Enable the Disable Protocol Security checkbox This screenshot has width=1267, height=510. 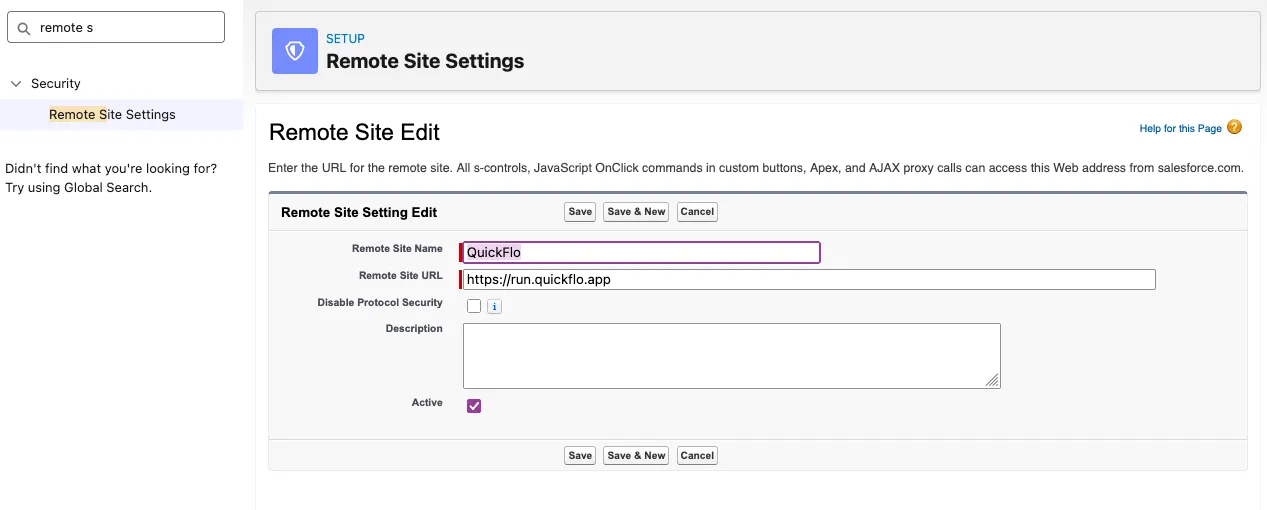coord(474,306)
